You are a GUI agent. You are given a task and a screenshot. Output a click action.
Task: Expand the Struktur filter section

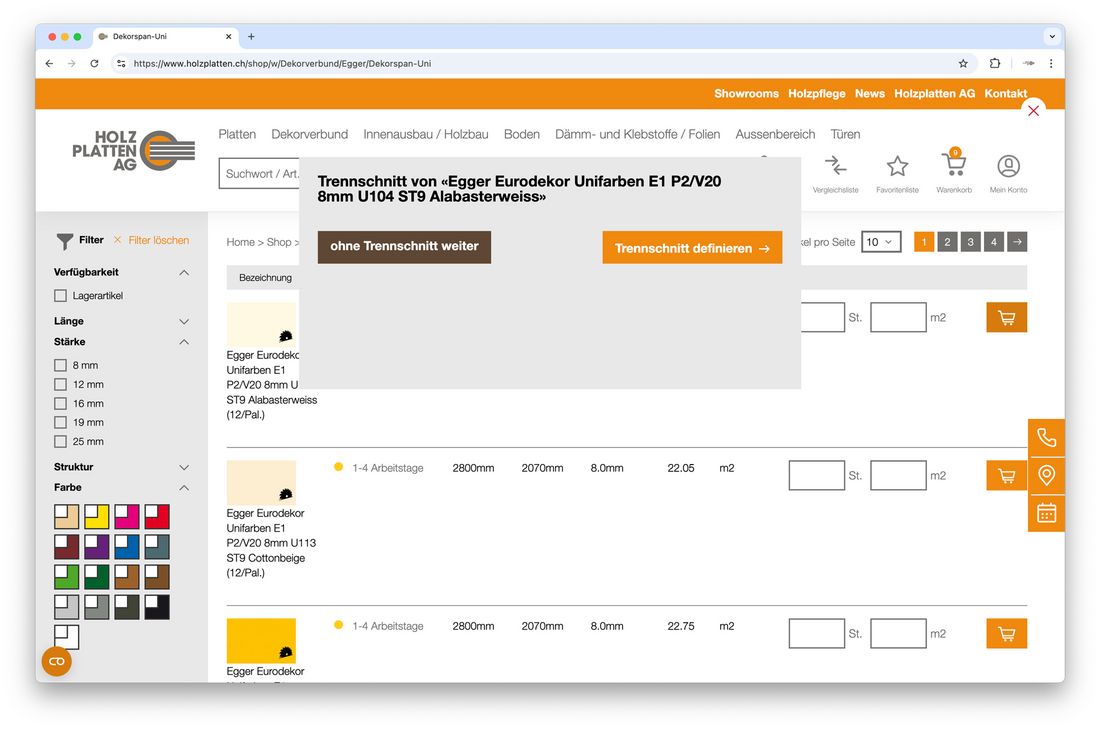184,467
